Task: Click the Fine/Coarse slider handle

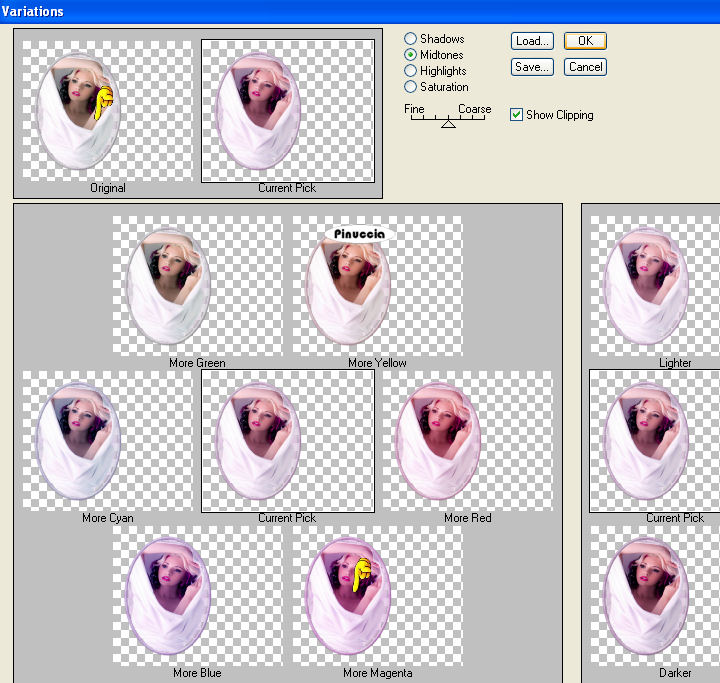Action: pyautogui.click(x=448, y=124)
